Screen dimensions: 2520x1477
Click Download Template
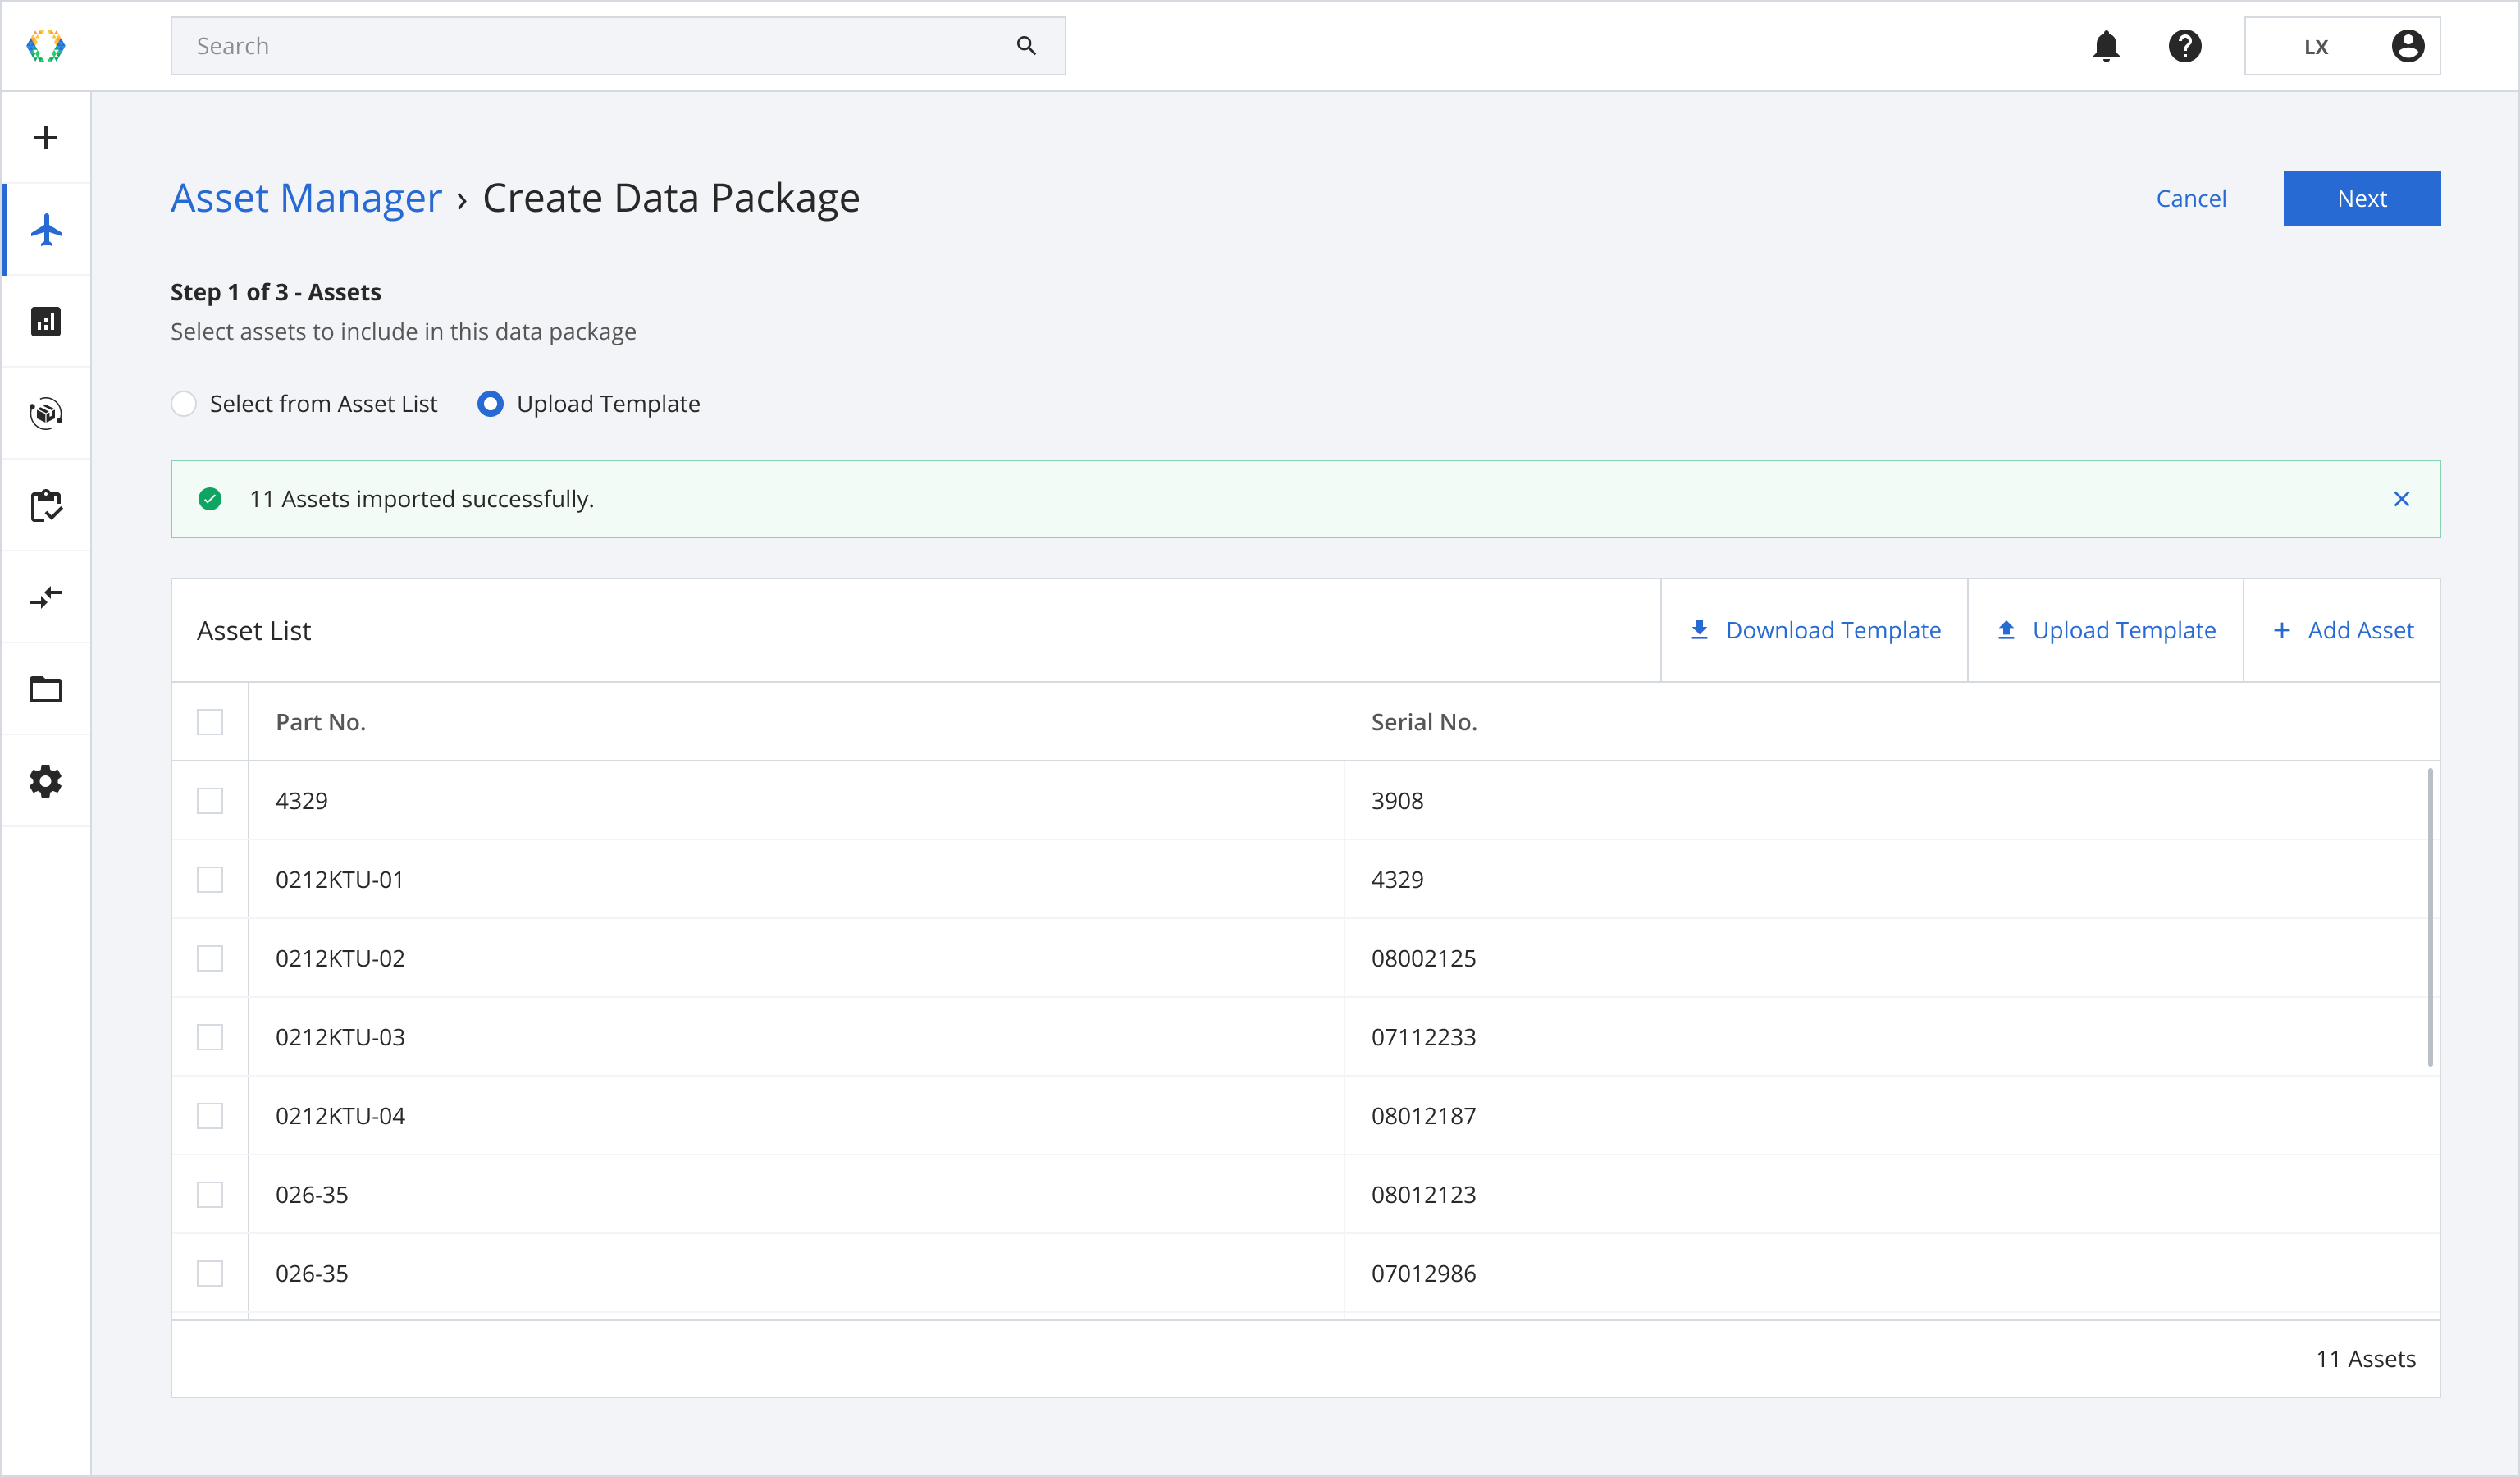(1814, 631)
